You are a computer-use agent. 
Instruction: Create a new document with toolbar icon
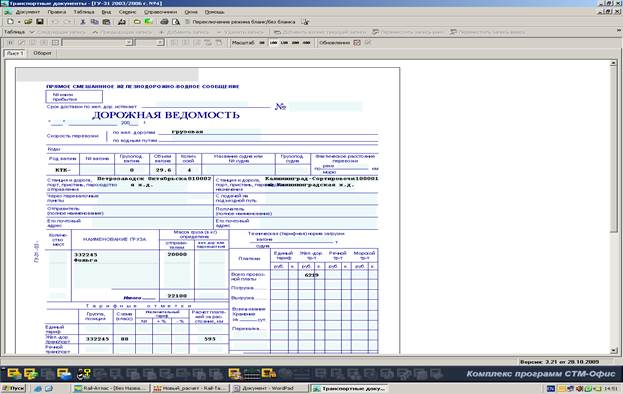click(x=11, y=21)
